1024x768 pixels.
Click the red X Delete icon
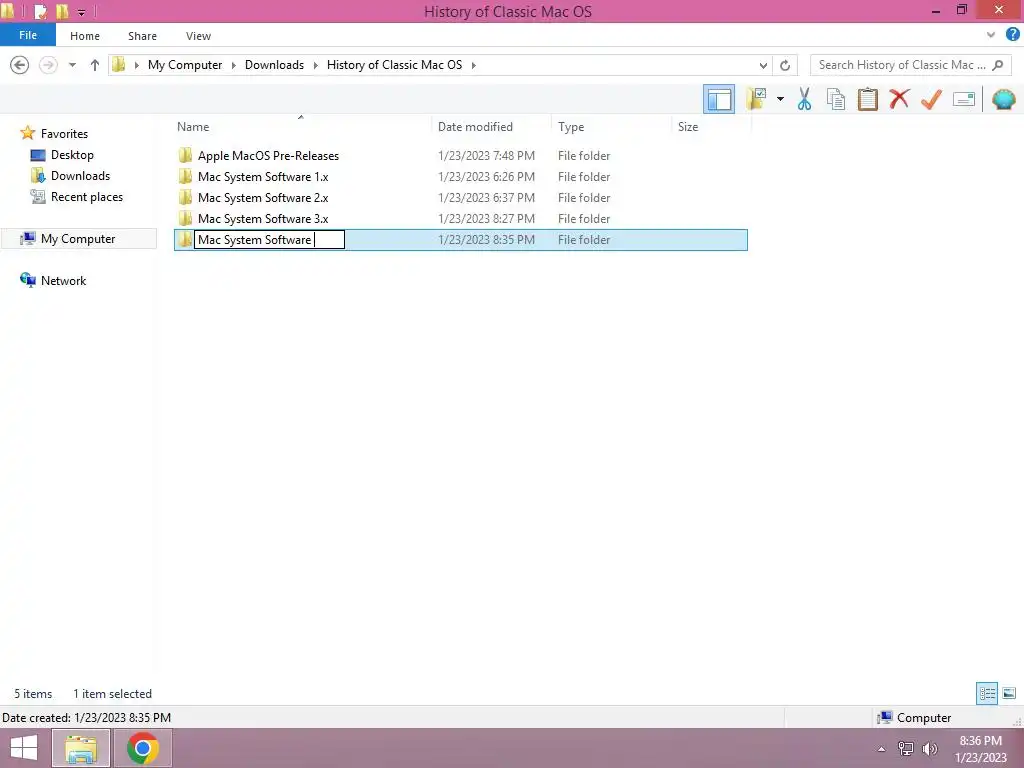point(899,99)
